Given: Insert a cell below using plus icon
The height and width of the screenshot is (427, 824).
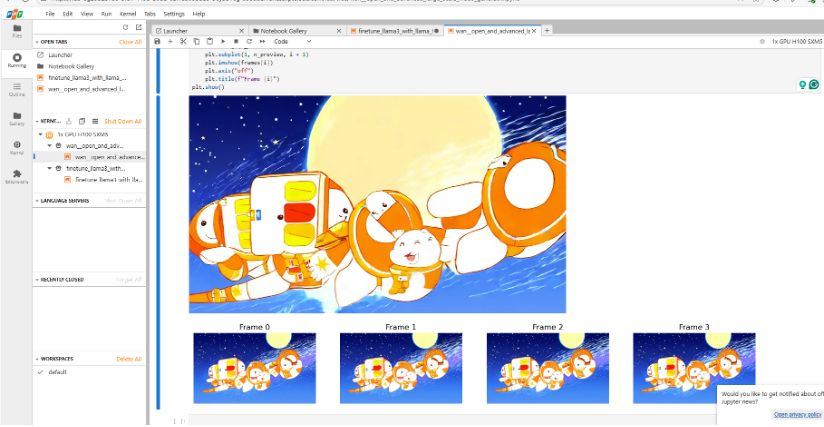Looking at the screenshot, I should [x=171, y=42].
